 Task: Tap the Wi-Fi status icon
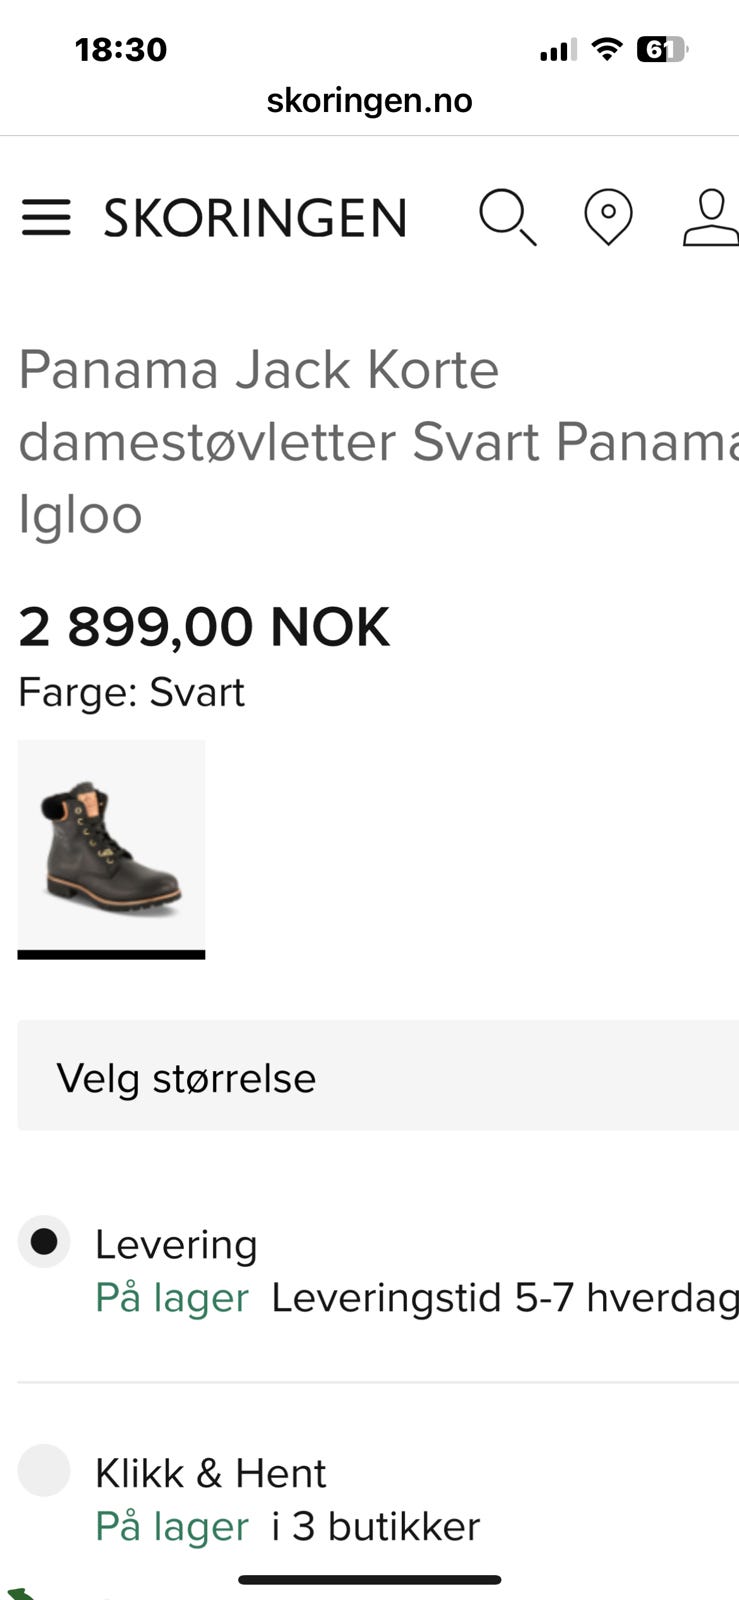click(x=606, y=49)
